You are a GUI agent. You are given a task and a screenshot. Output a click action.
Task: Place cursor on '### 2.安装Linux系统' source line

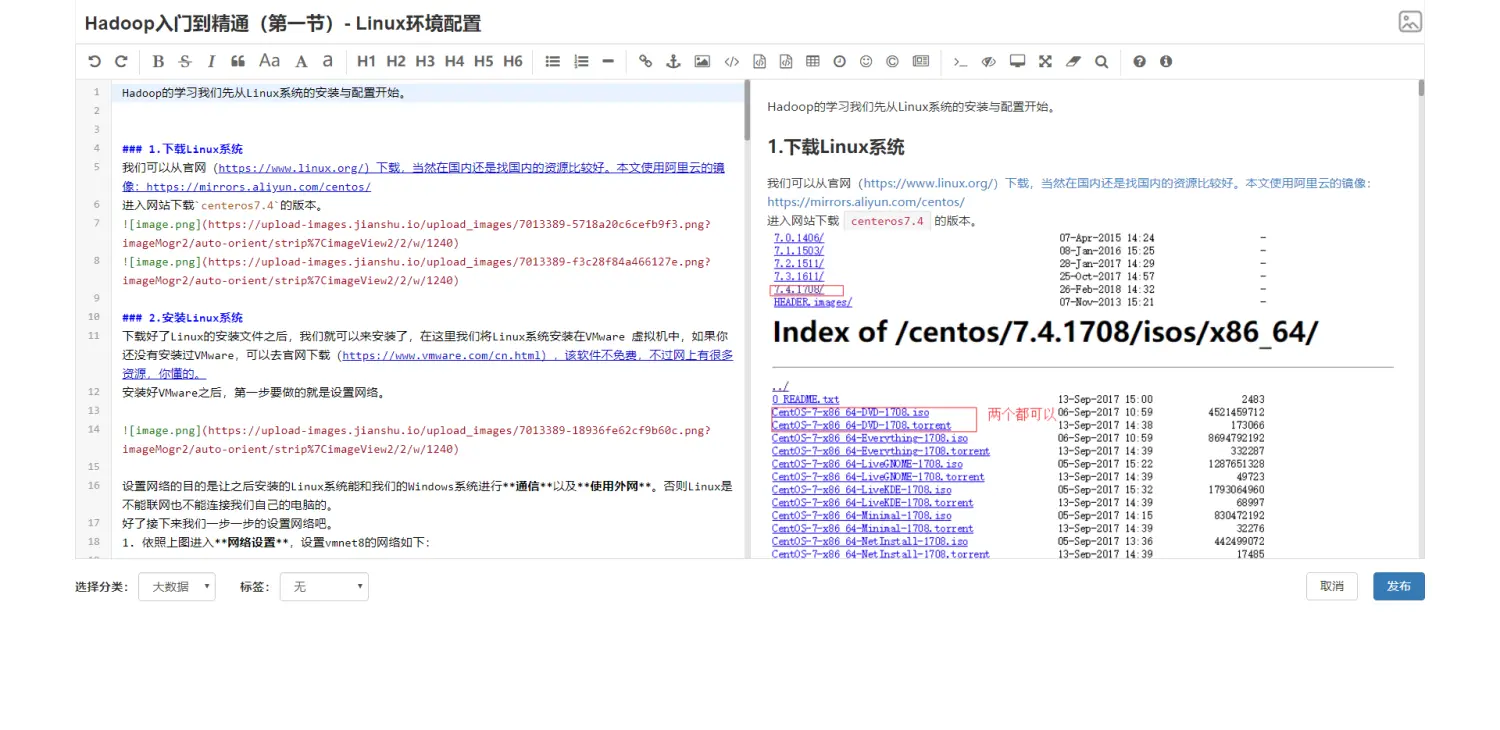[182, 318]
